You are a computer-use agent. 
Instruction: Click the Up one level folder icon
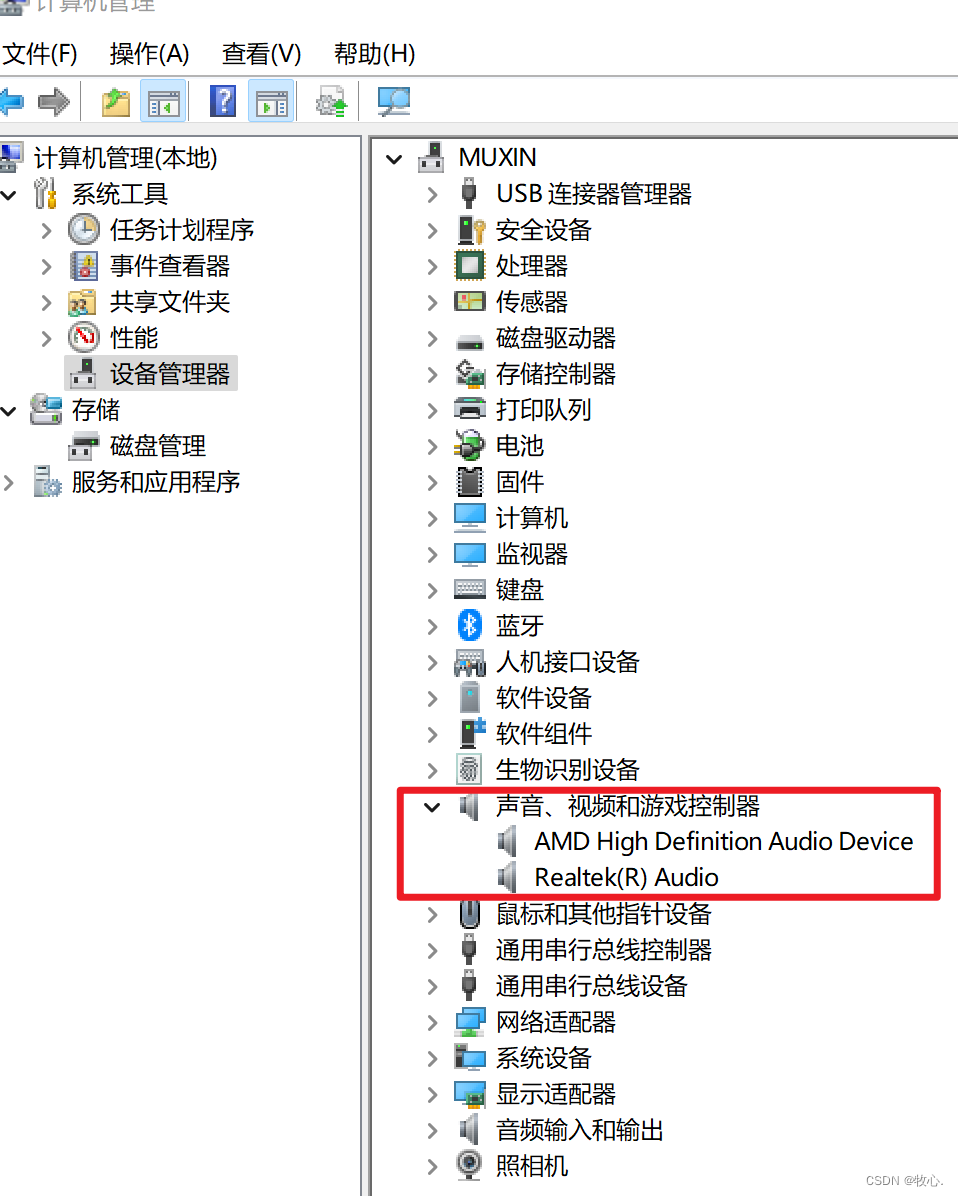pyautogui.click(x=116, y=101)
